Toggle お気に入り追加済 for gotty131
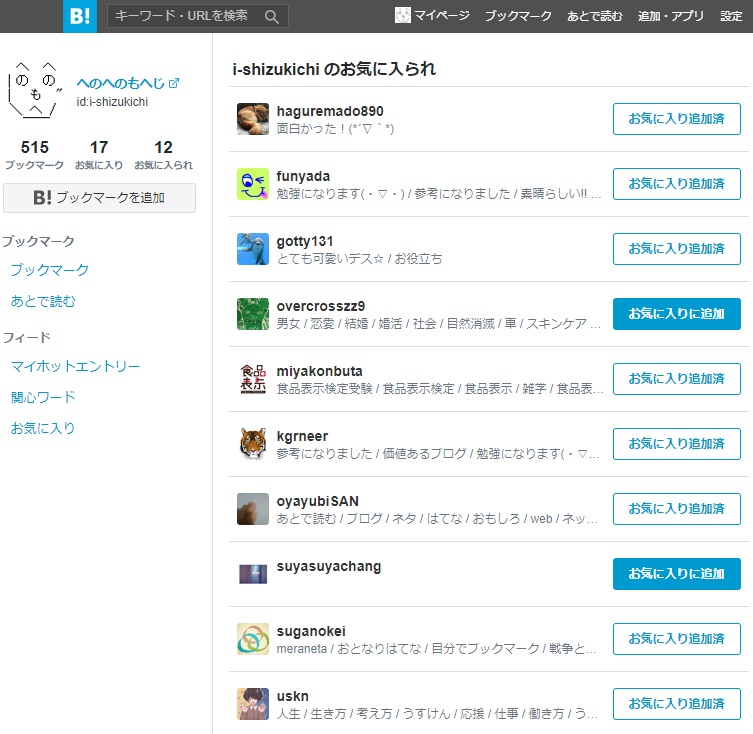Image resolution: width=753 pixels, height=734 pixels. click(x=677, y=249)
